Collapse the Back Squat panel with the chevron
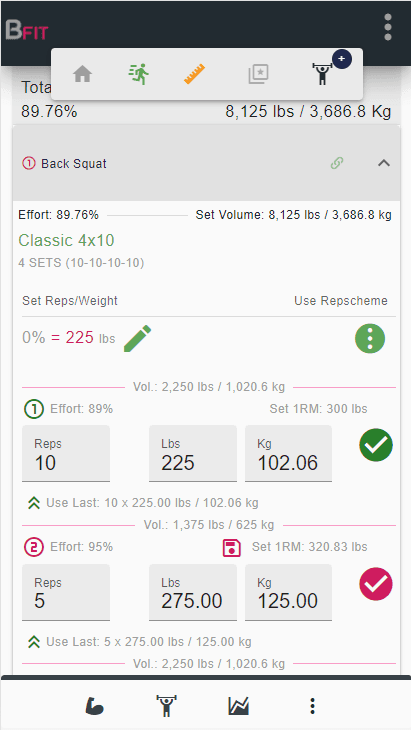Image resolution: width=411 pixels, height=730 pixels. 384,163
